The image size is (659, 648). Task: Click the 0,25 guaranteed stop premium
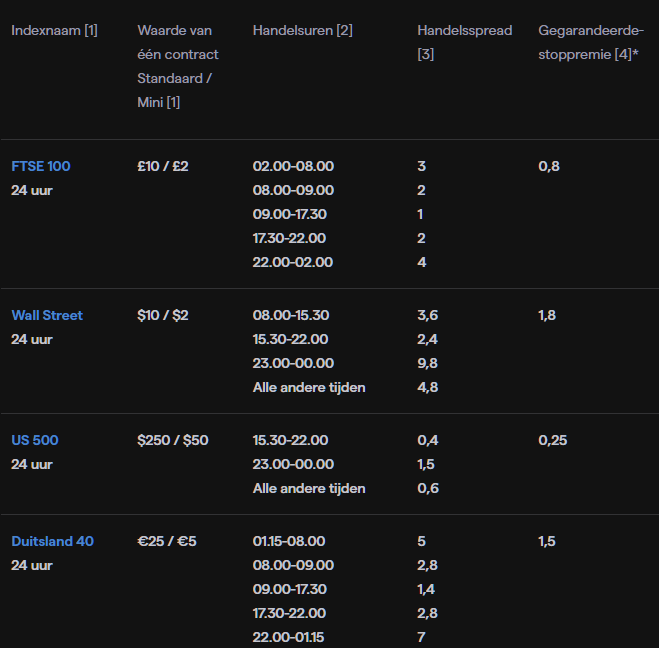click(x=554, y=440)
